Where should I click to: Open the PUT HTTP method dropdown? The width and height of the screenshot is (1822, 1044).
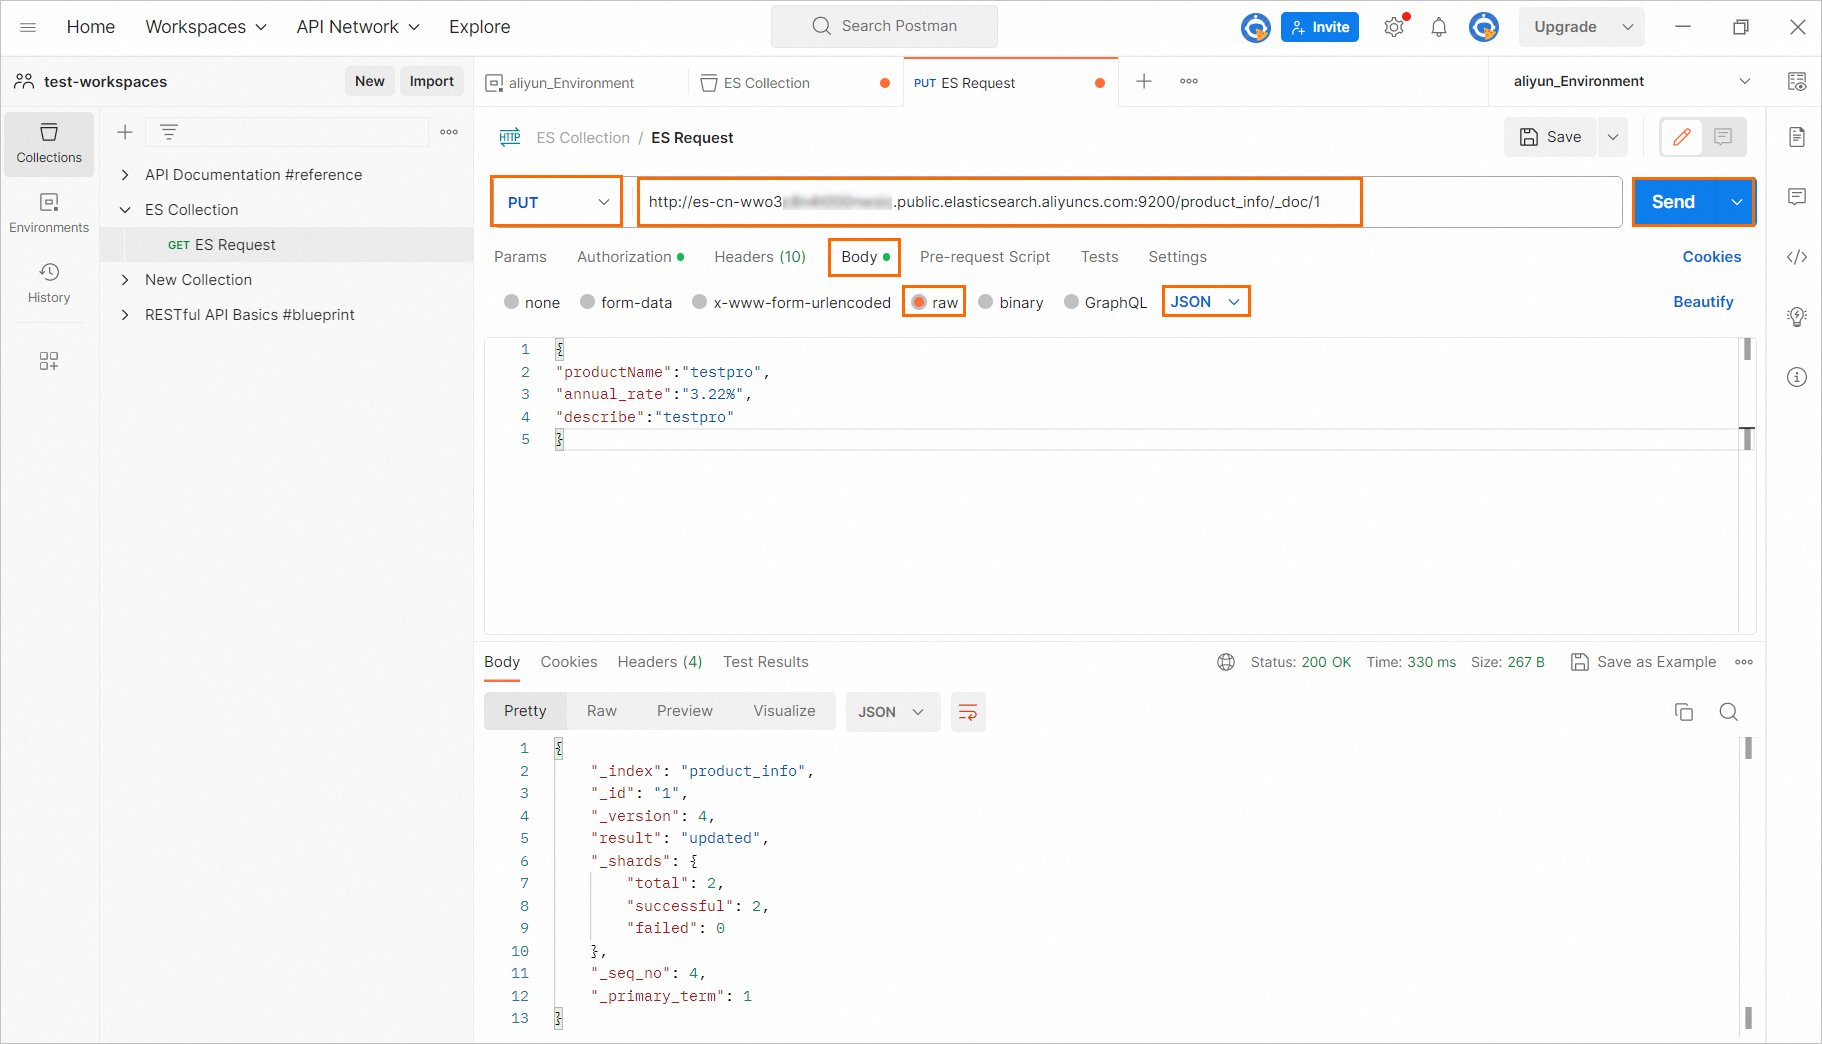click(557, 202)
